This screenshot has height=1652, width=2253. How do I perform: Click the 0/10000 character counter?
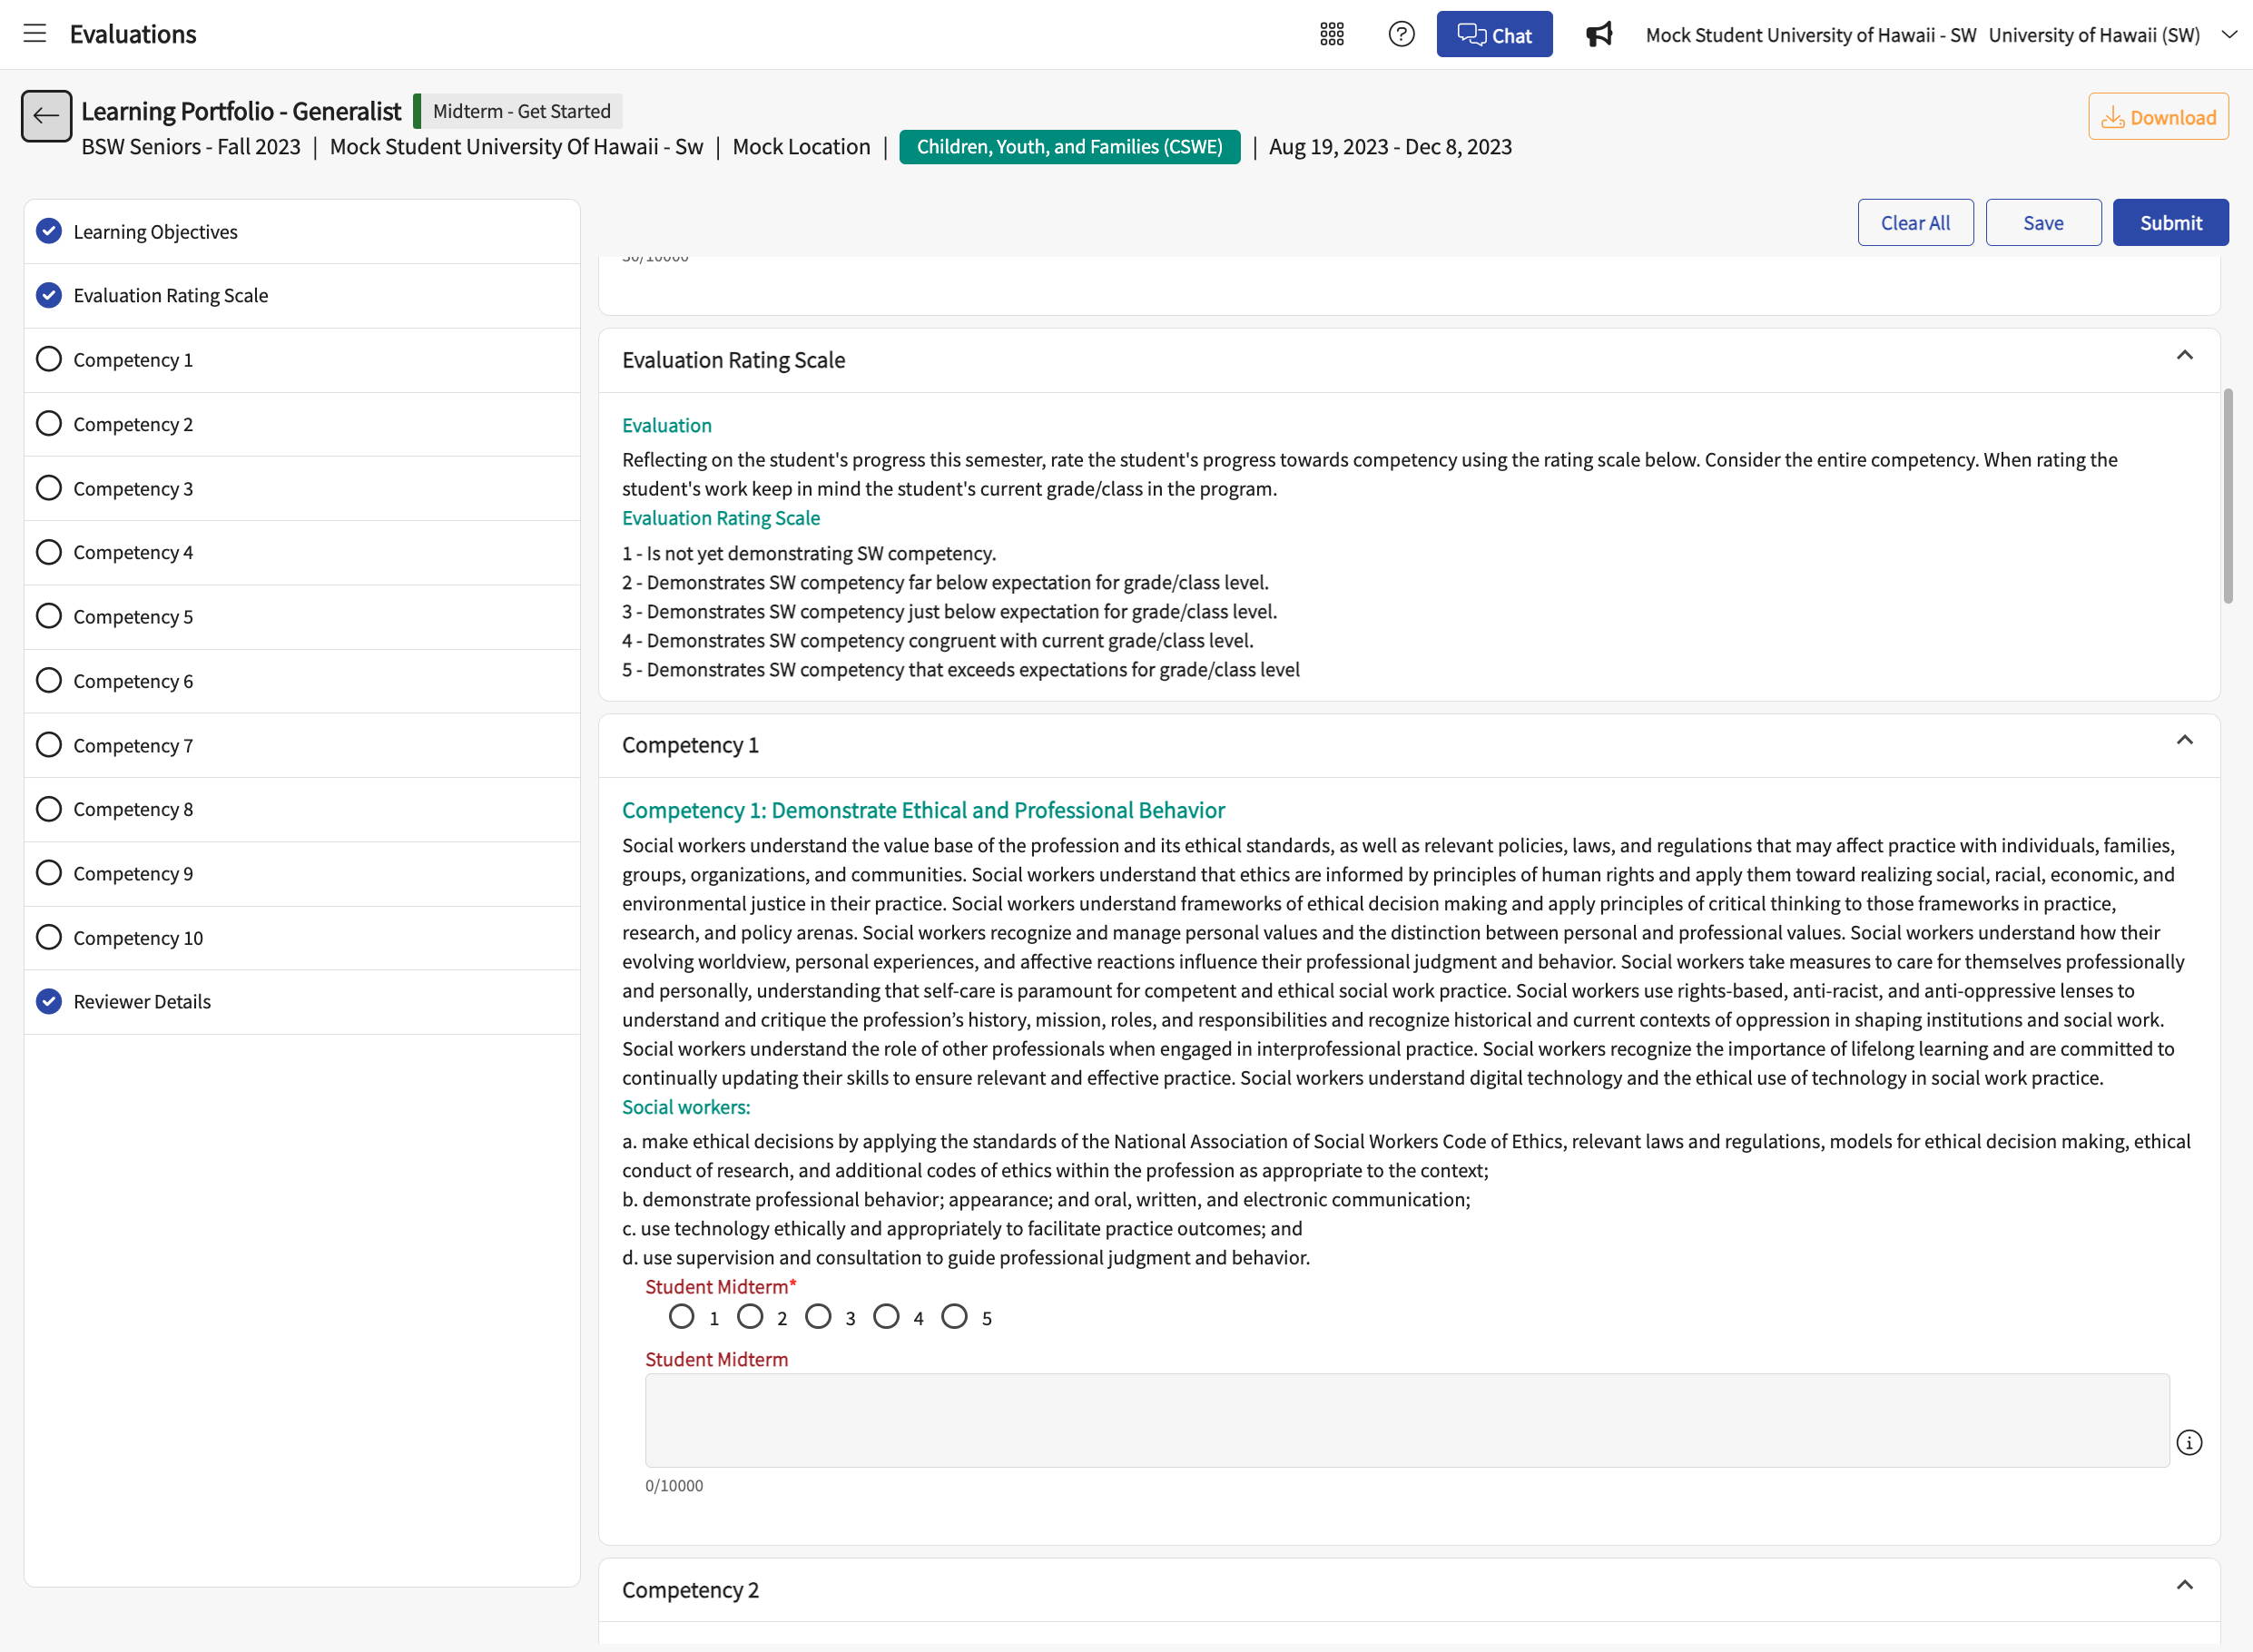click(674, 1485)
